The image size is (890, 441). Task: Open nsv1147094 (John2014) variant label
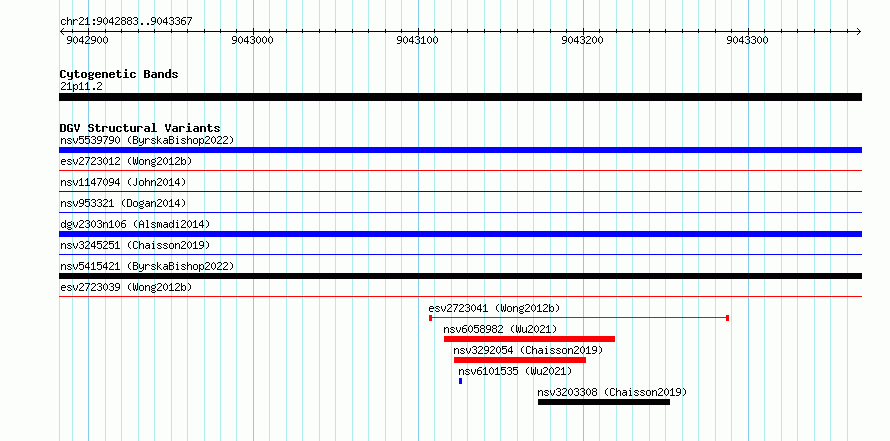[x=123, y=182]
